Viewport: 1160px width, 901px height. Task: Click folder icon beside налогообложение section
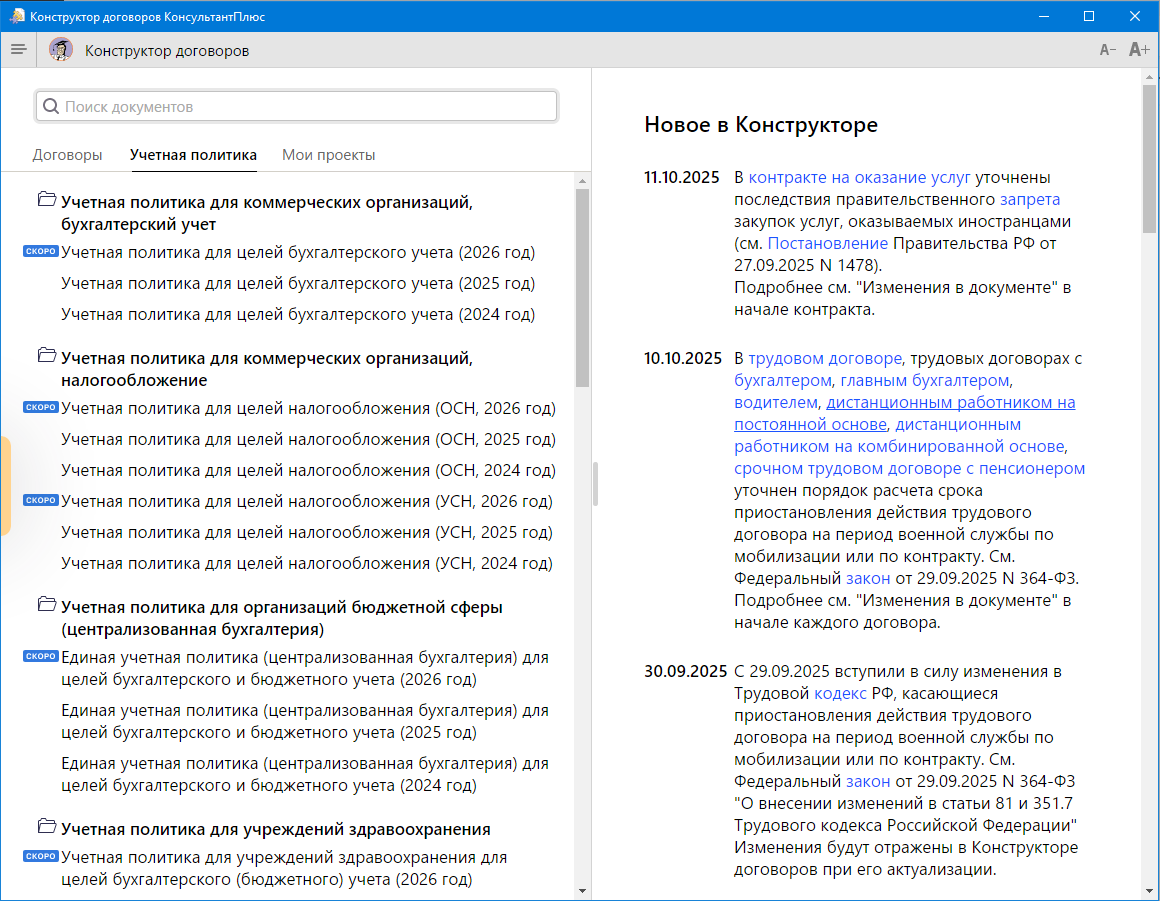coord(46,356)
